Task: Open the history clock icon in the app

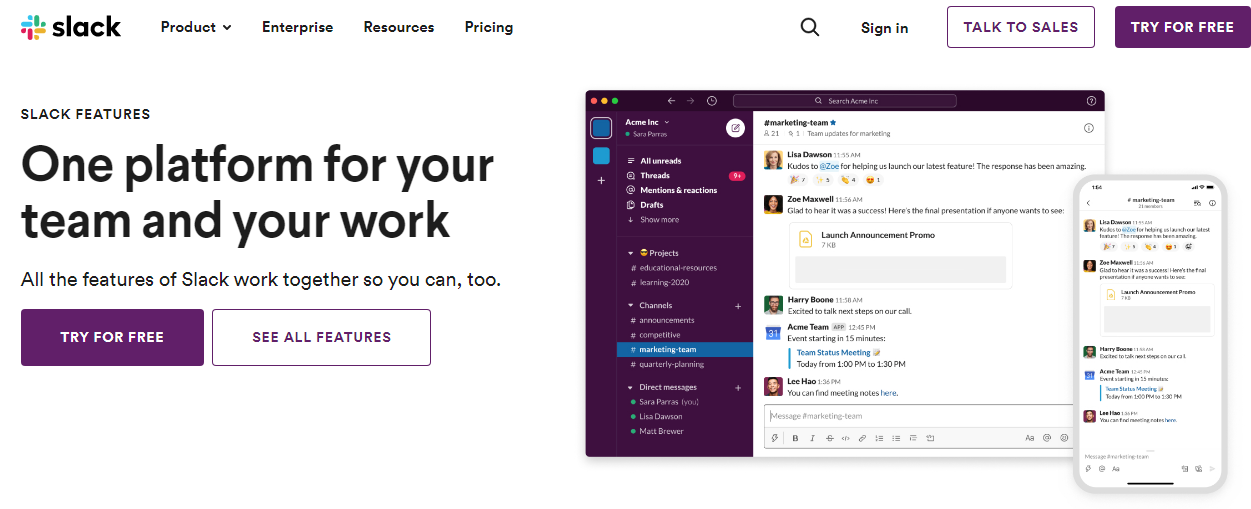Action: pos(711,101)
